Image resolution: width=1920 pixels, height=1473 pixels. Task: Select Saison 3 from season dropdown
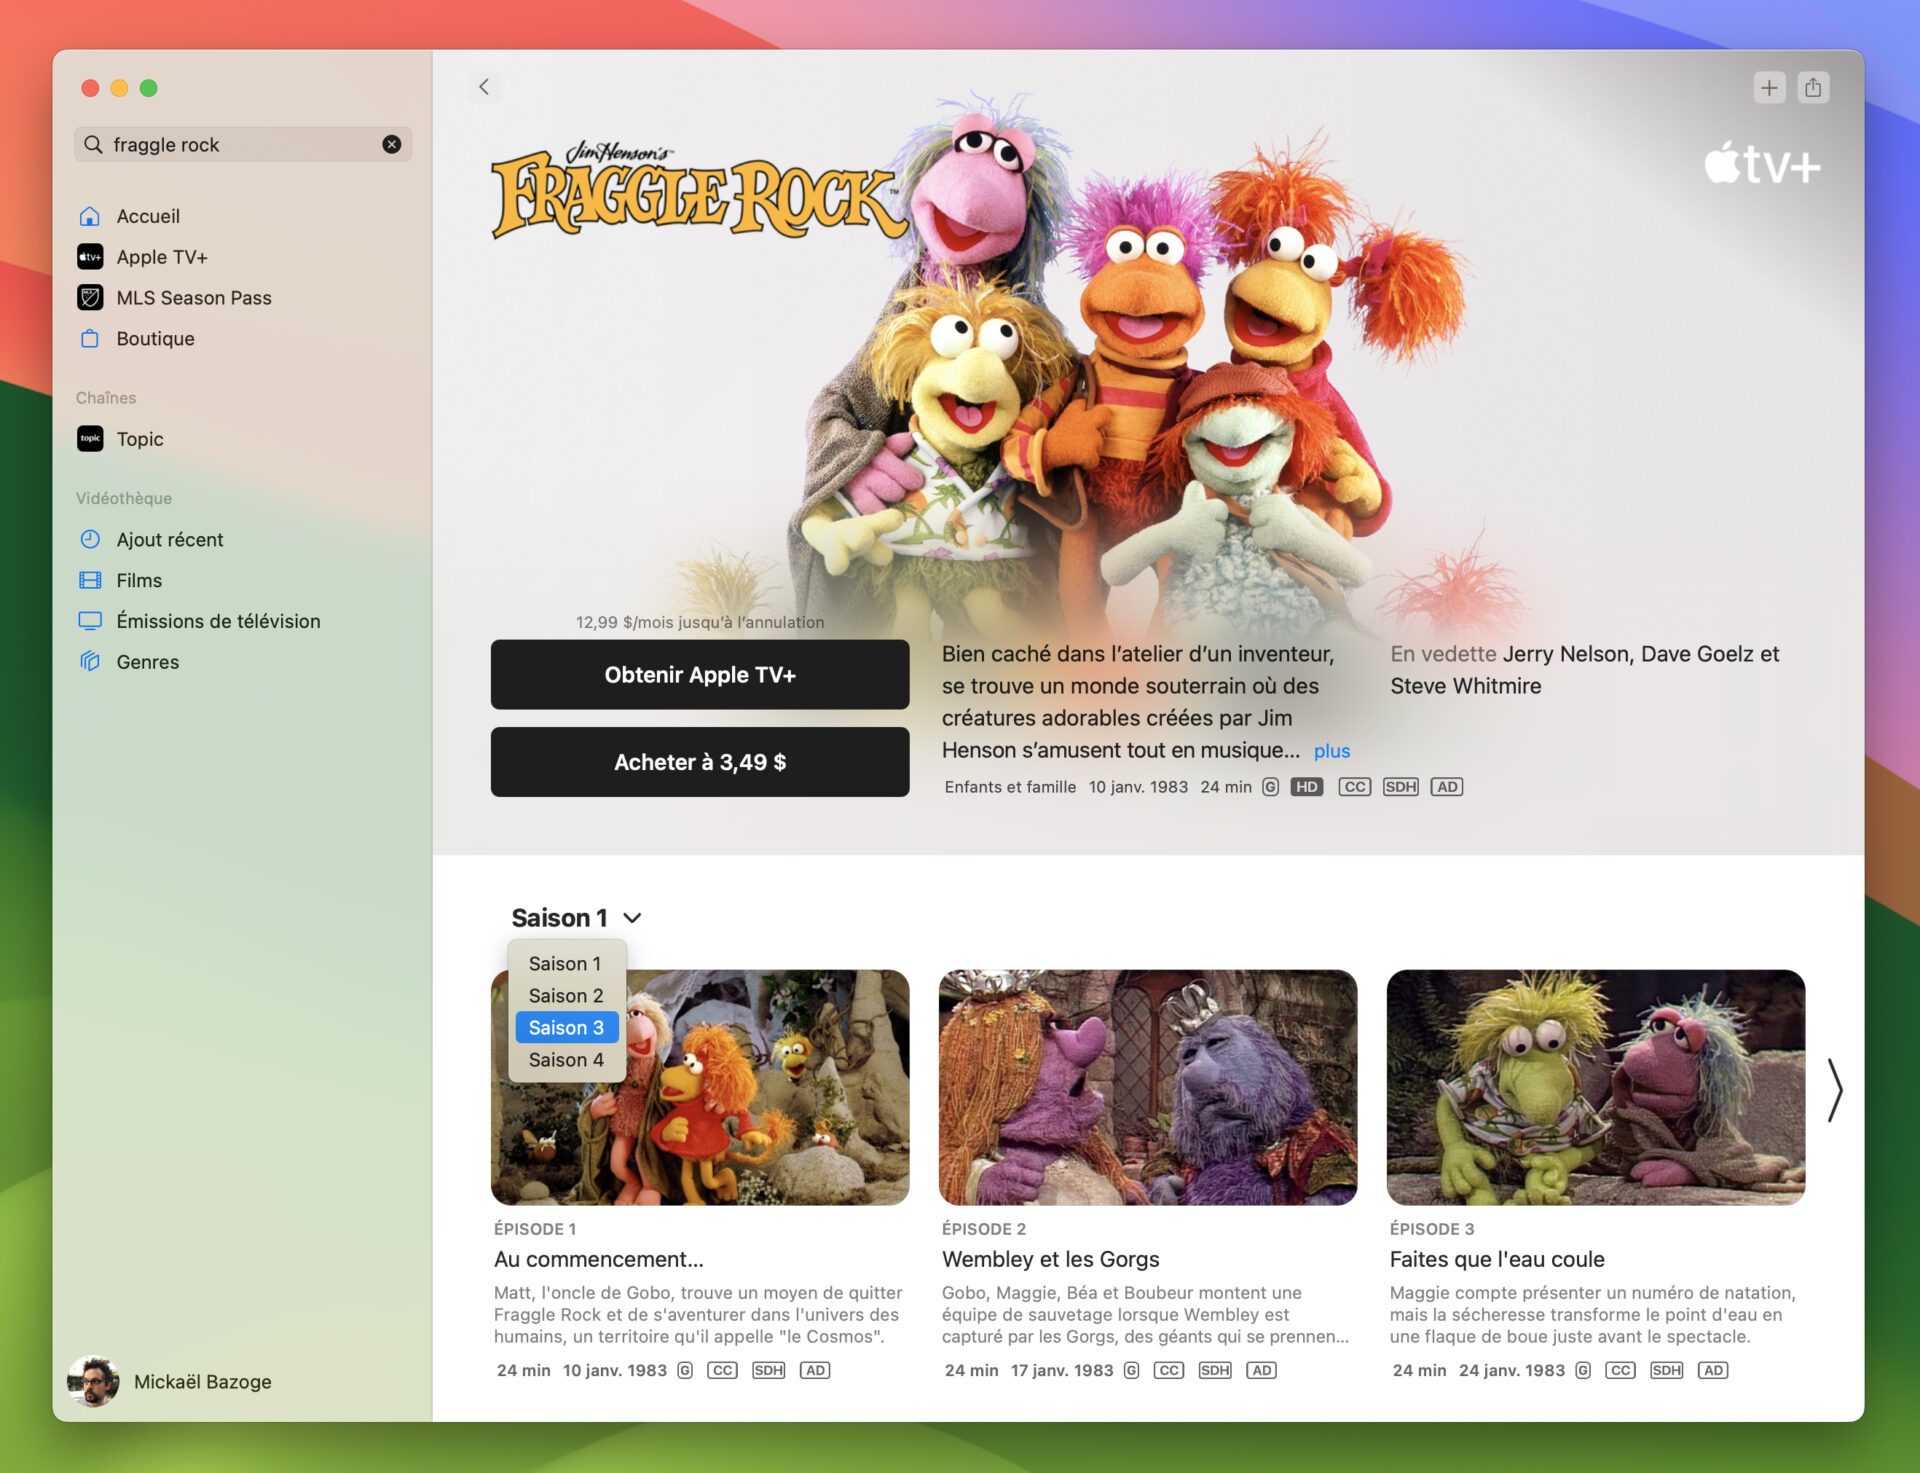565,1026
